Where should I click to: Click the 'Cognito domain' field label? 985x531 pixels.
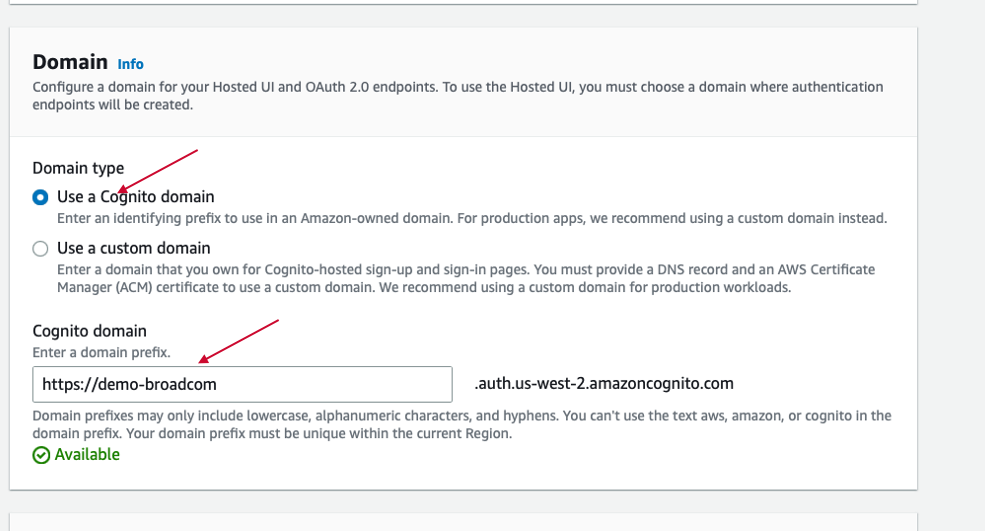tap(89, 331)
